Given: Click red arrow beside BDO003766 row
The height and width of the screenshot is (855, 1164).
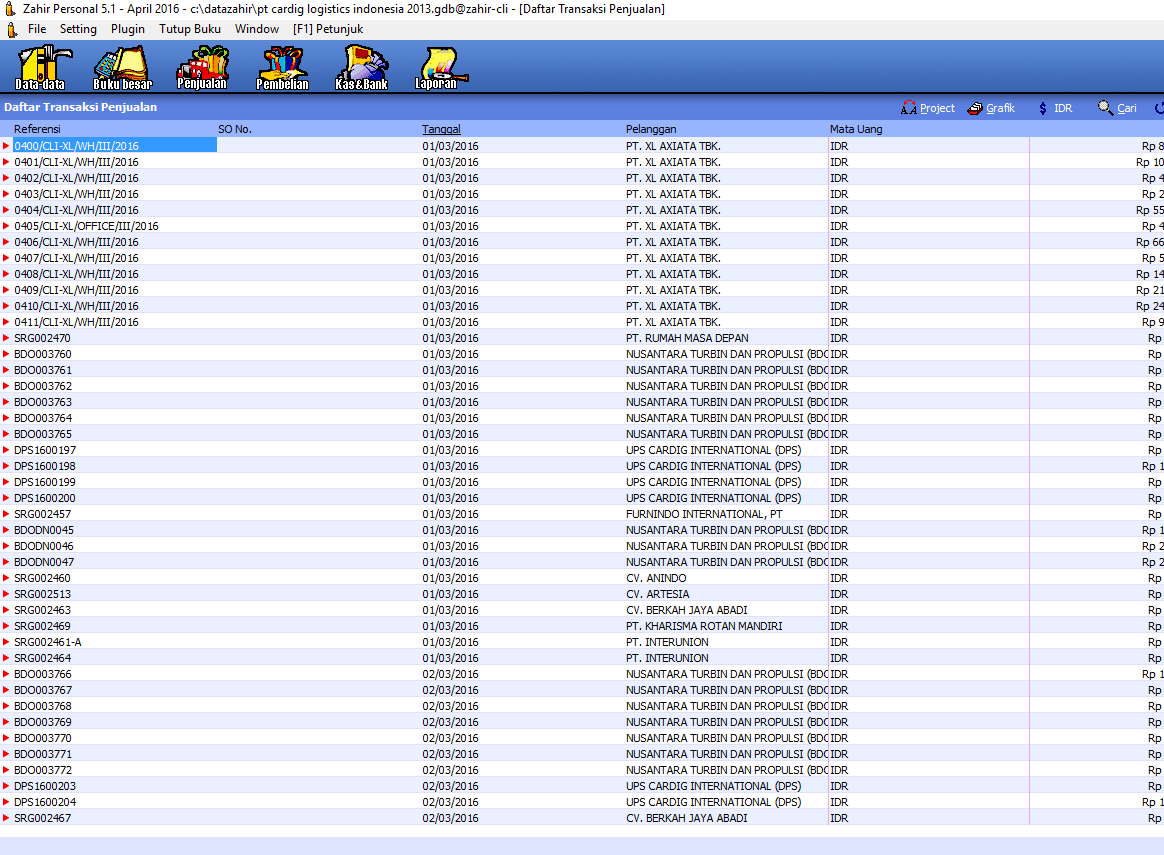Looking at the screenshot, I should coord(6,674).
